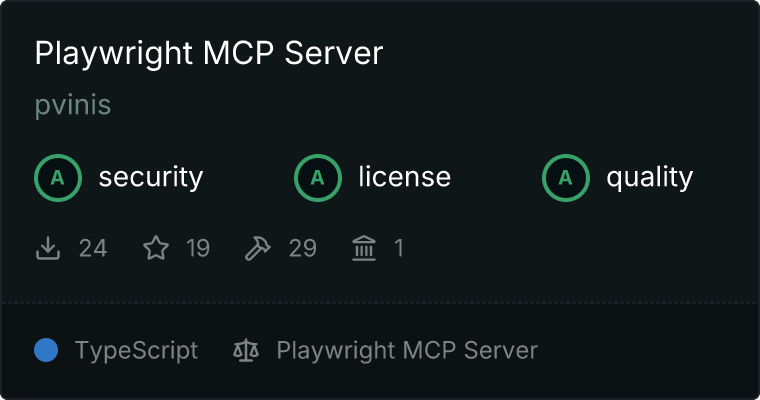Click the license grade A badge
The image size is (760, 400).
317,178
